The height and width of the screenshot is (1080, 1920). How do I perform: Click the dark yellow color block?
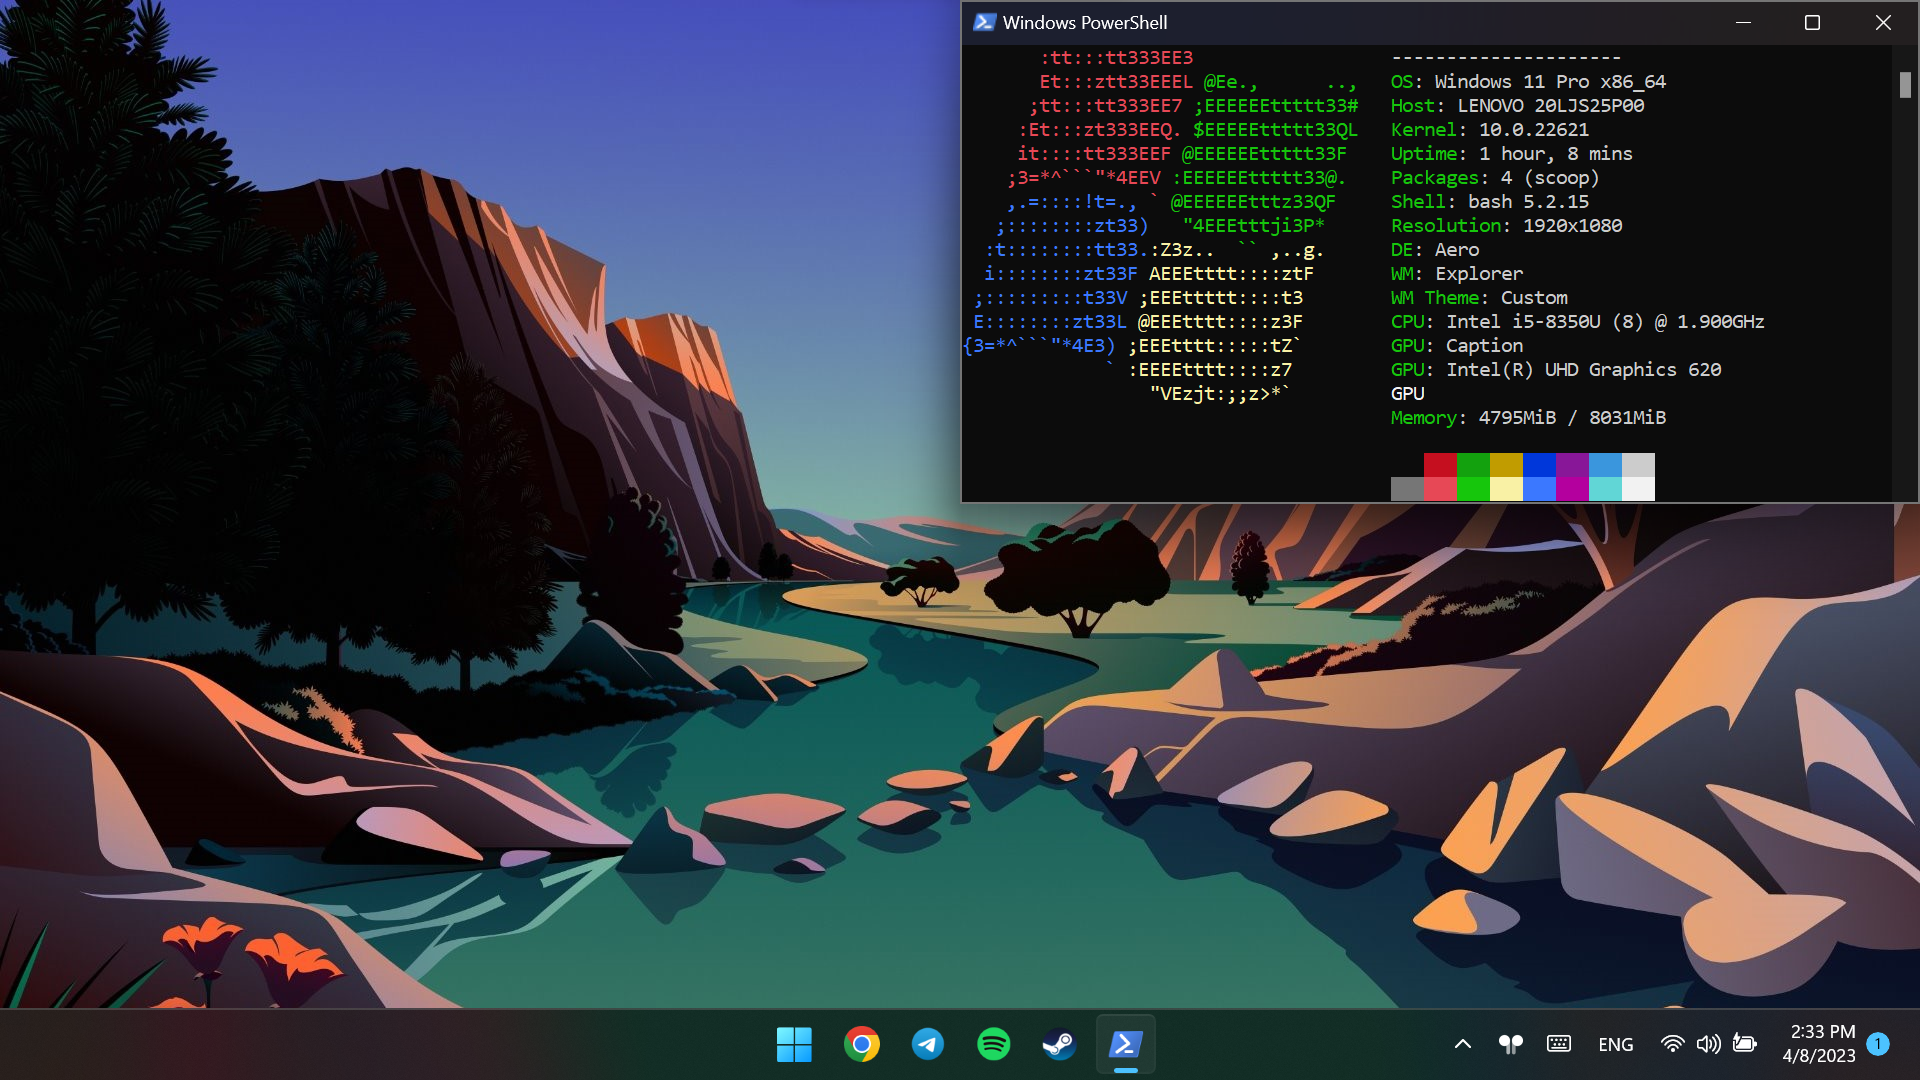(1506, 465)
